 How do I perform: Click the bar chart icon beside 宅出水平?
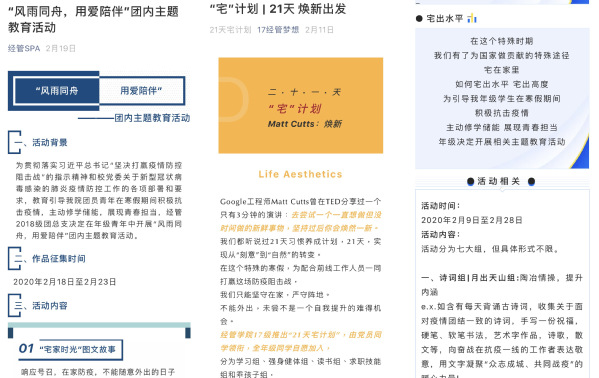click(472, 18)
